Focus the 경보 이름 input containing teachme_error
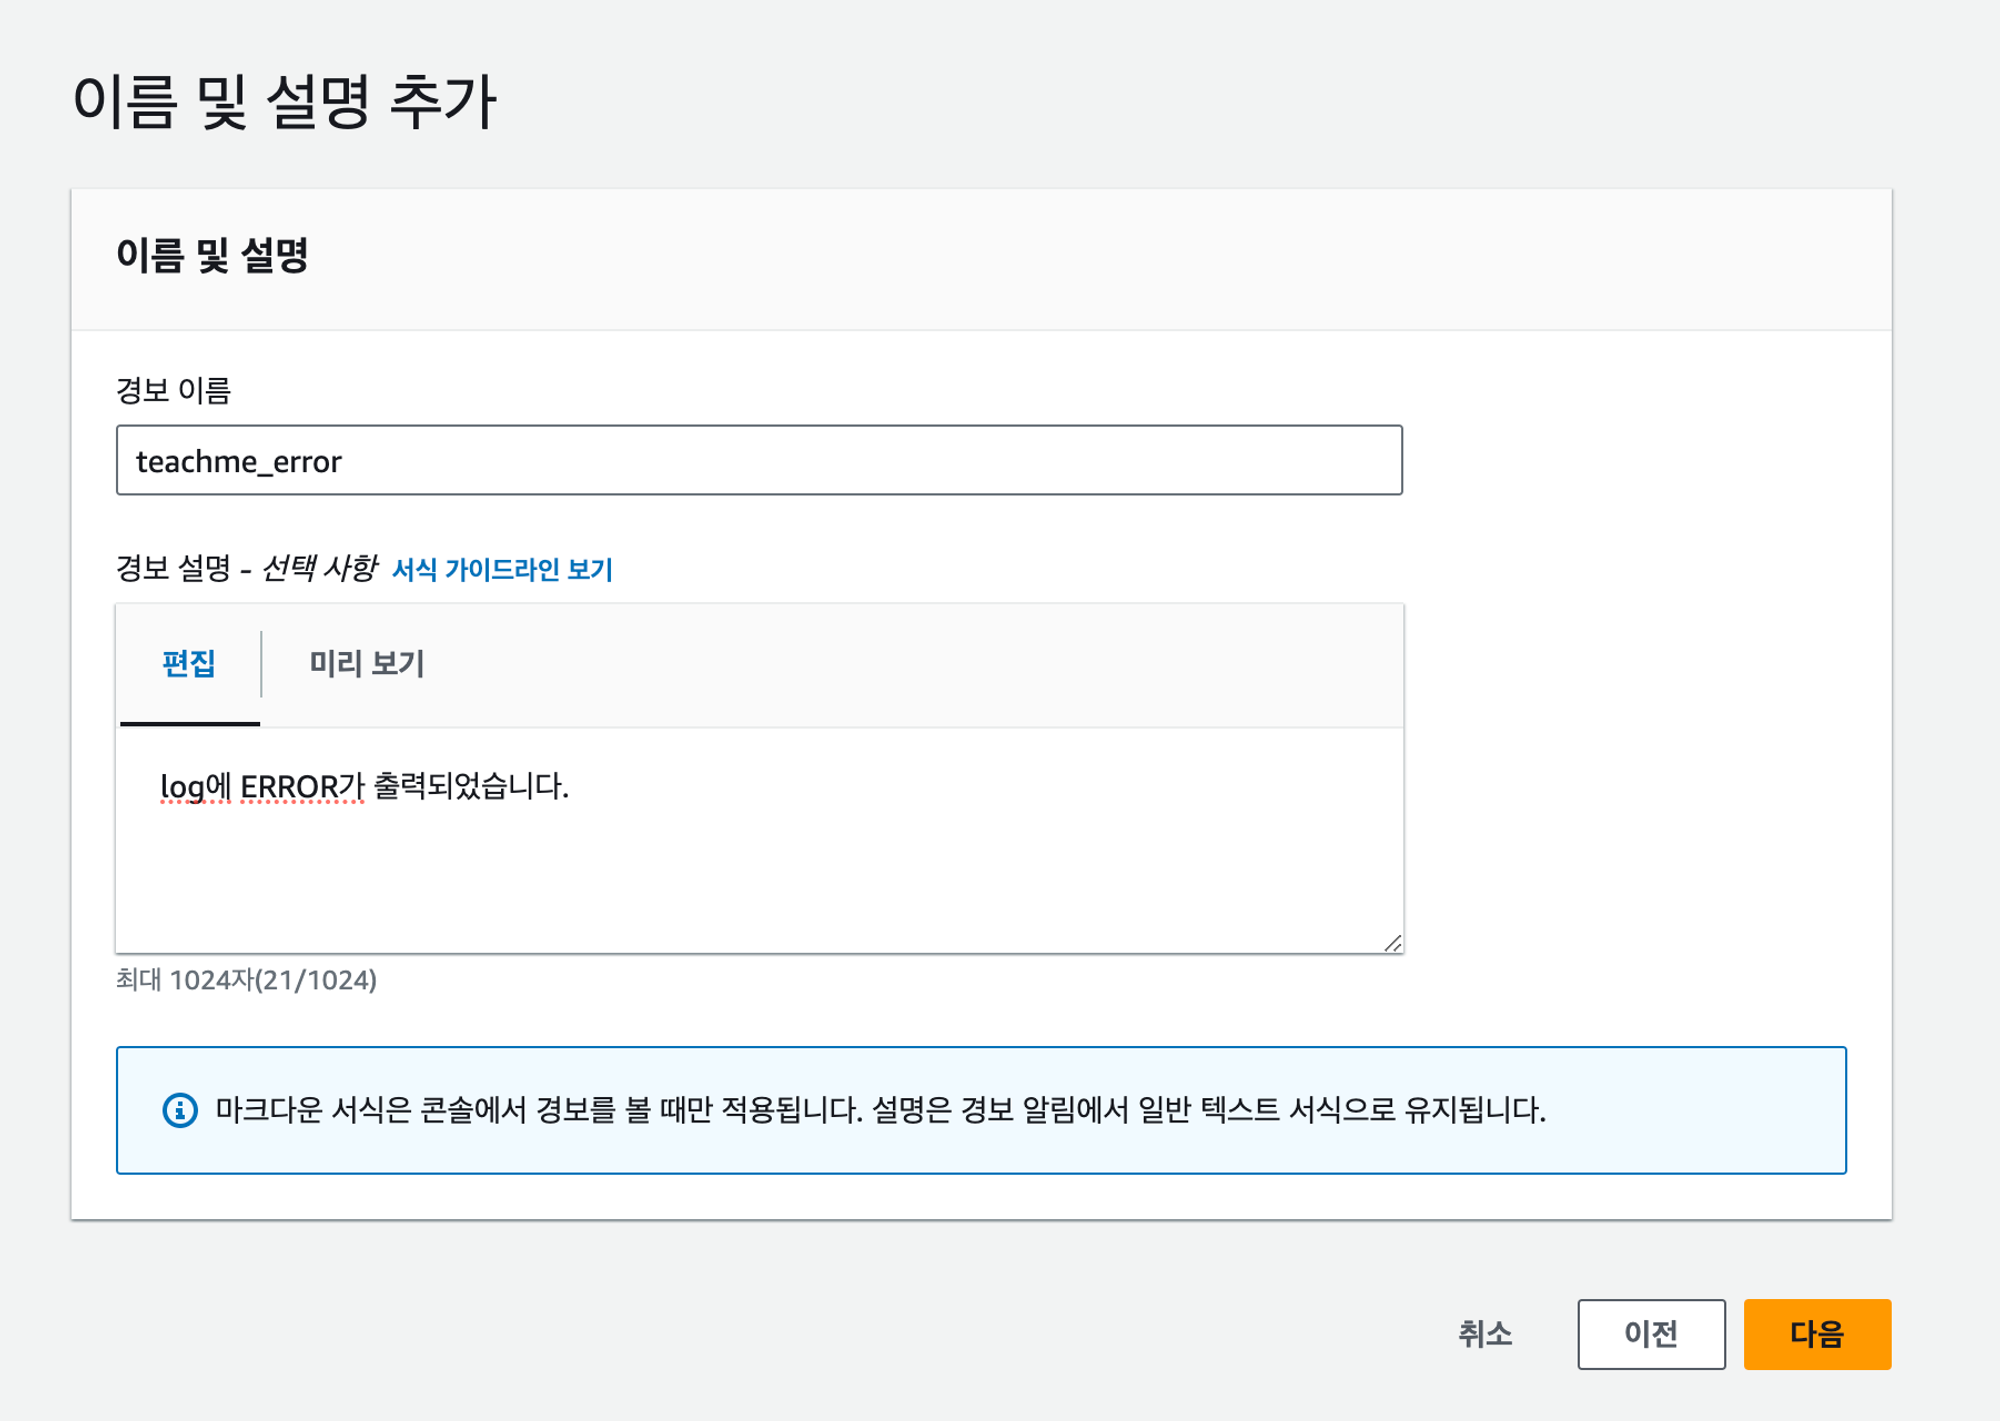Image resolution: width=2000 pixels, height=1421 pixels. pos(758,460)
